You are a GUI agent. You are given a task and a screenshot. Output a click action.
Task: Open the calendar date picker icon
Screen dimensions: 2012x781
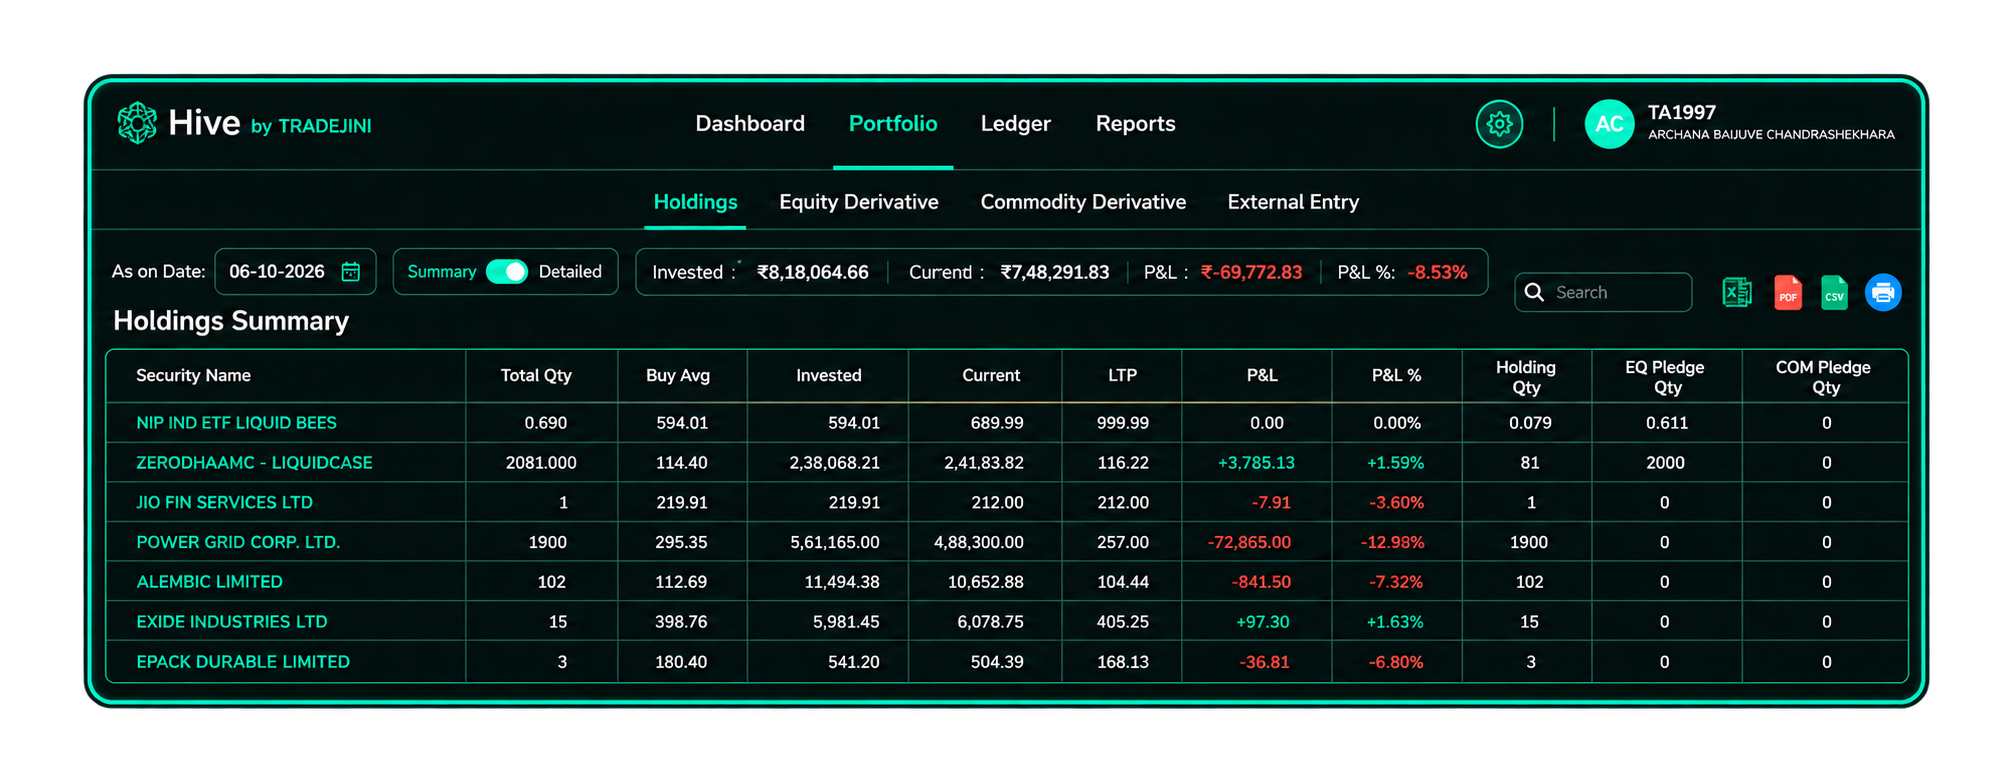(351, 272)
